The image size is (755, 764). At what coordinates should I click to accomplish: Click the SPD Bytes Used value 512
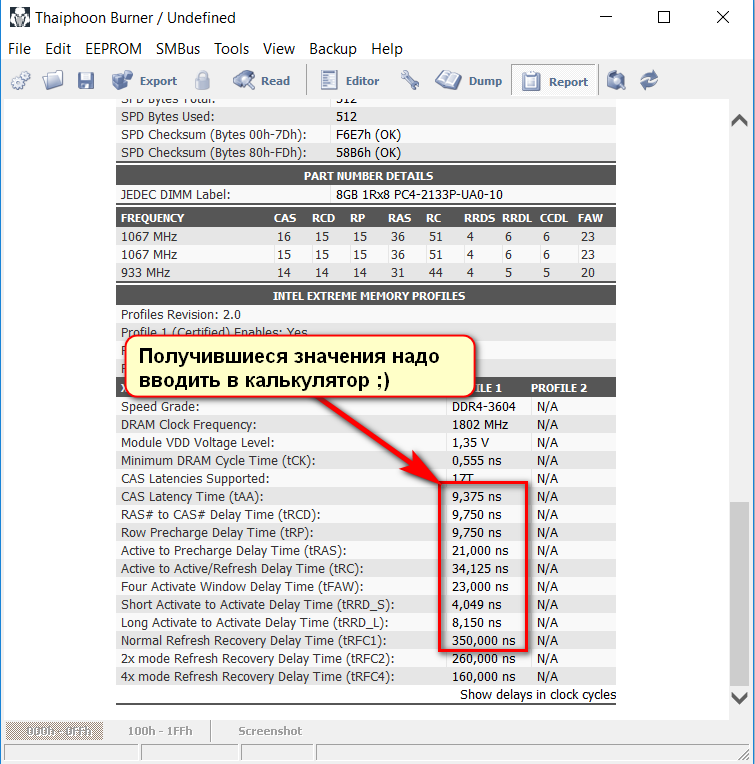click(346, 116)
